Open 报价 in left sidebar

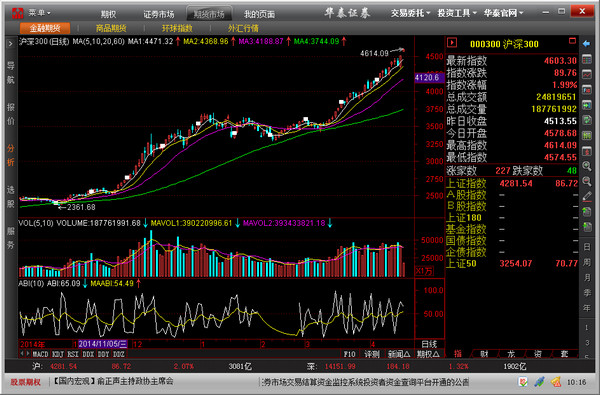click(x=10, y=114)
